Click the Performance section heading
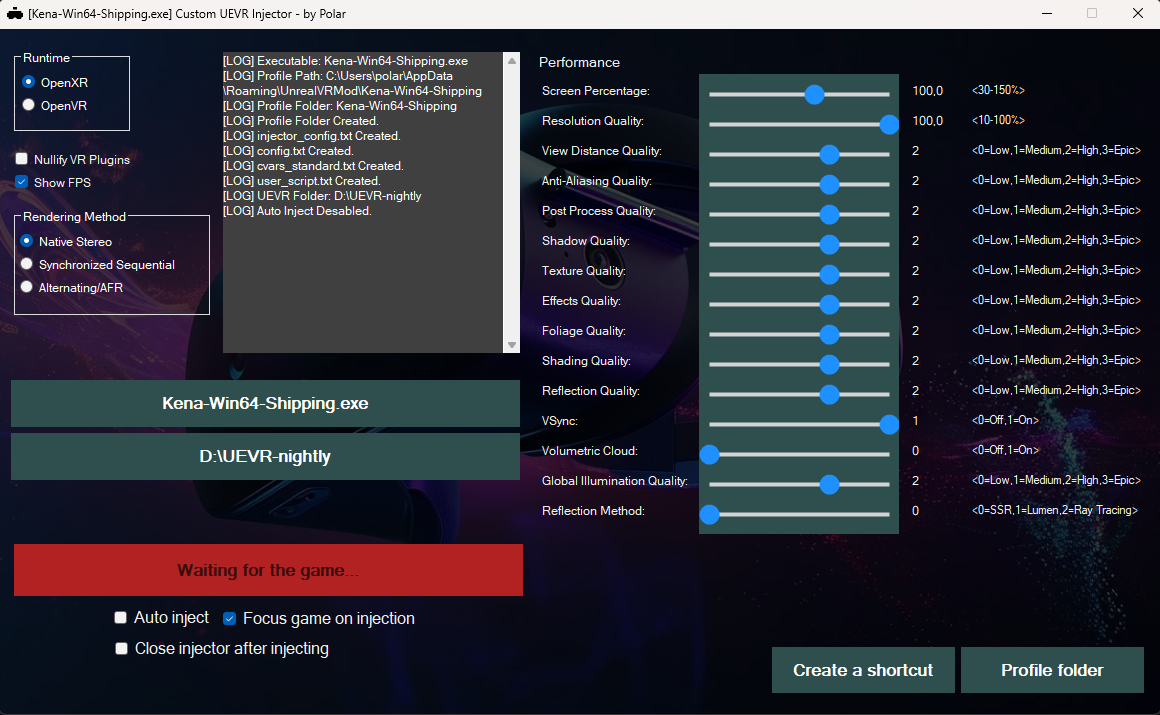The height and width of the screenshot is (715, 1160). click(579, 62)
